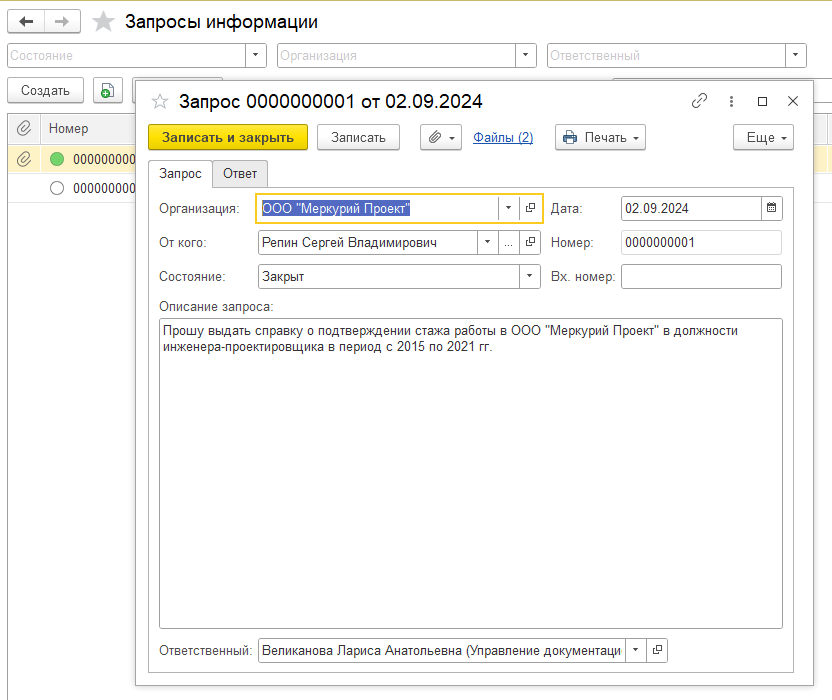Click the Записать button

[358, 137]
